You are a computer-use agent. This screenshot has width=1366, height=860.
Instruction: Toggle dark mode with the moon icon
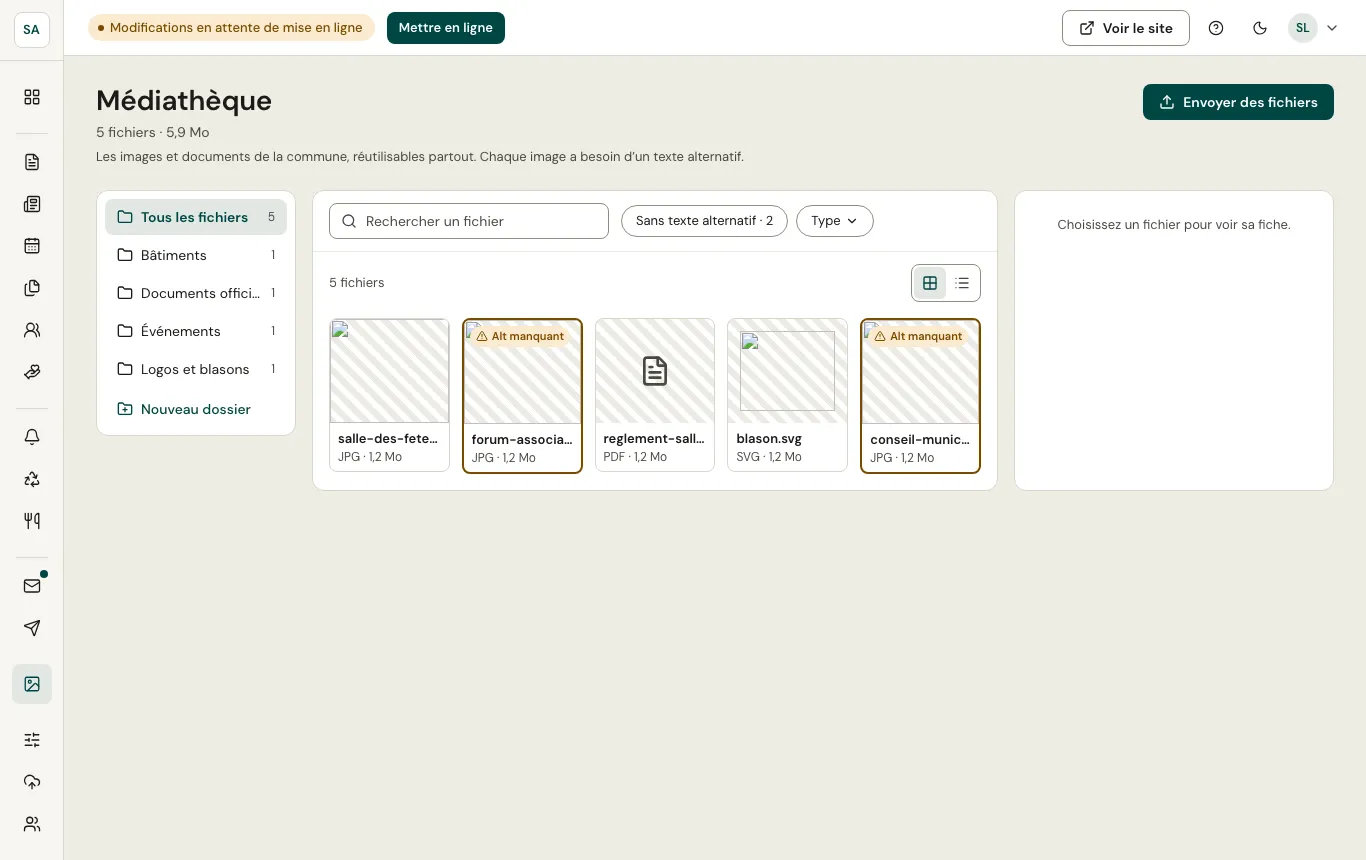(1260, 28)
